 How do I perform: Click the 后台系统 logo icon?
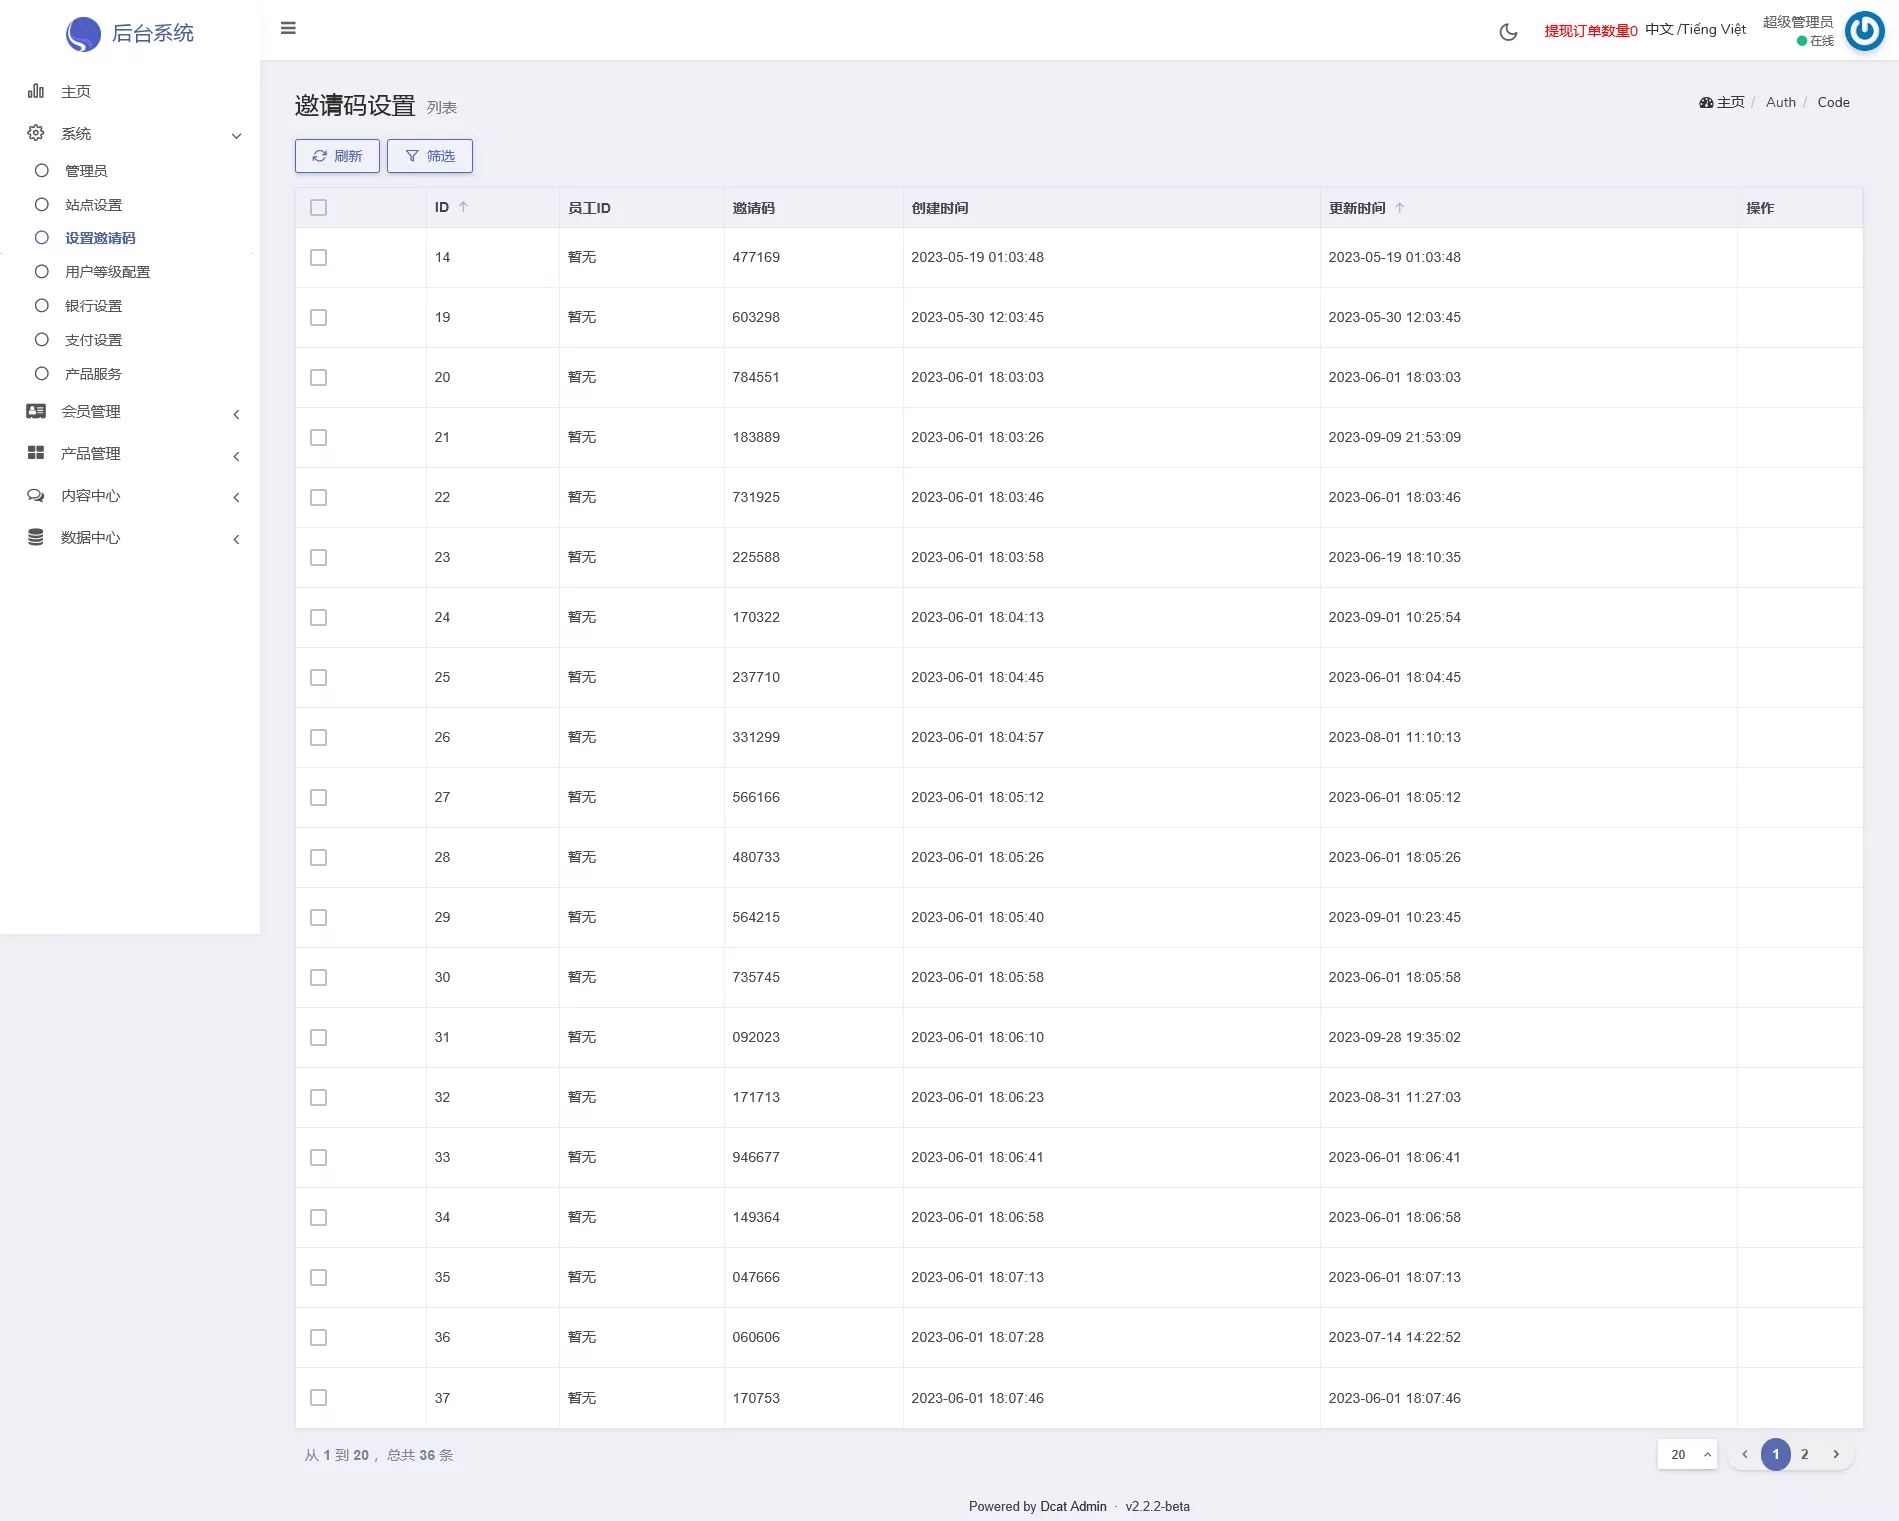[x=83, y=34]
